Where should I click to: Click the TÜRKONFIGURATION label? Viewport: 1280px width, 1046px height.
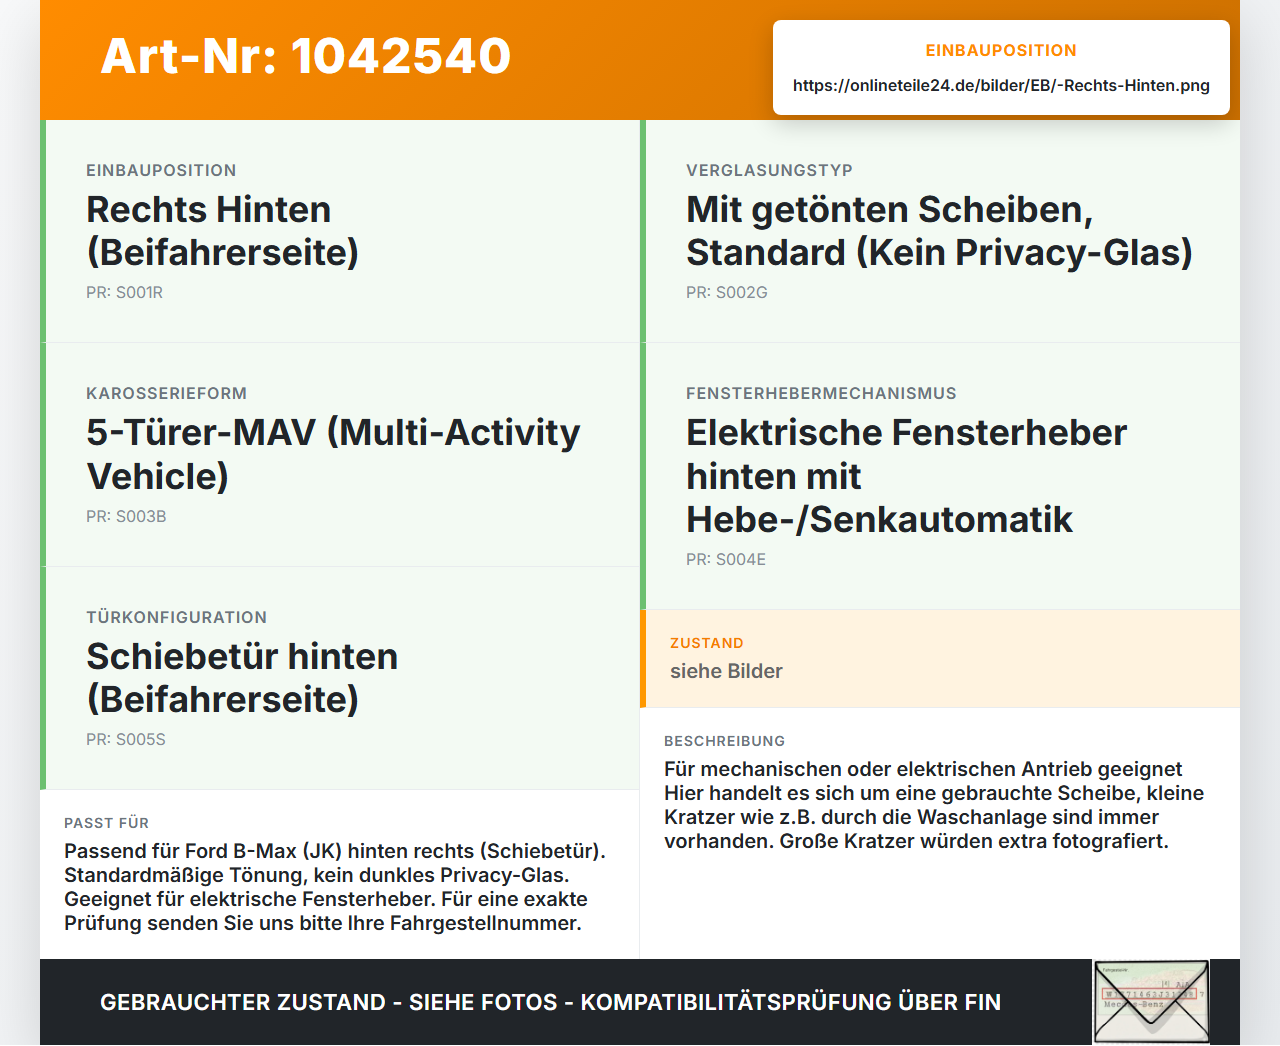[176, 618]
